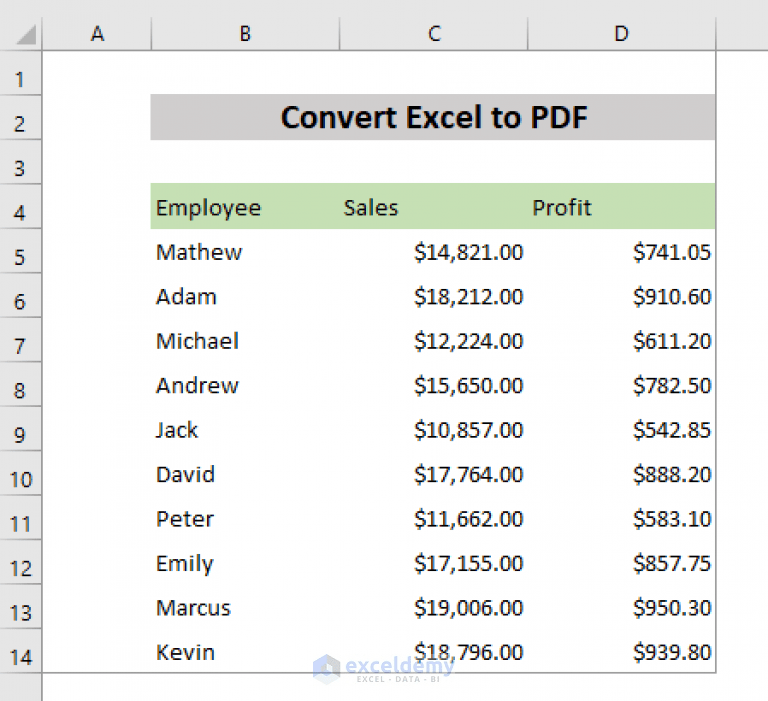Select row 2 header

point(21,118)
